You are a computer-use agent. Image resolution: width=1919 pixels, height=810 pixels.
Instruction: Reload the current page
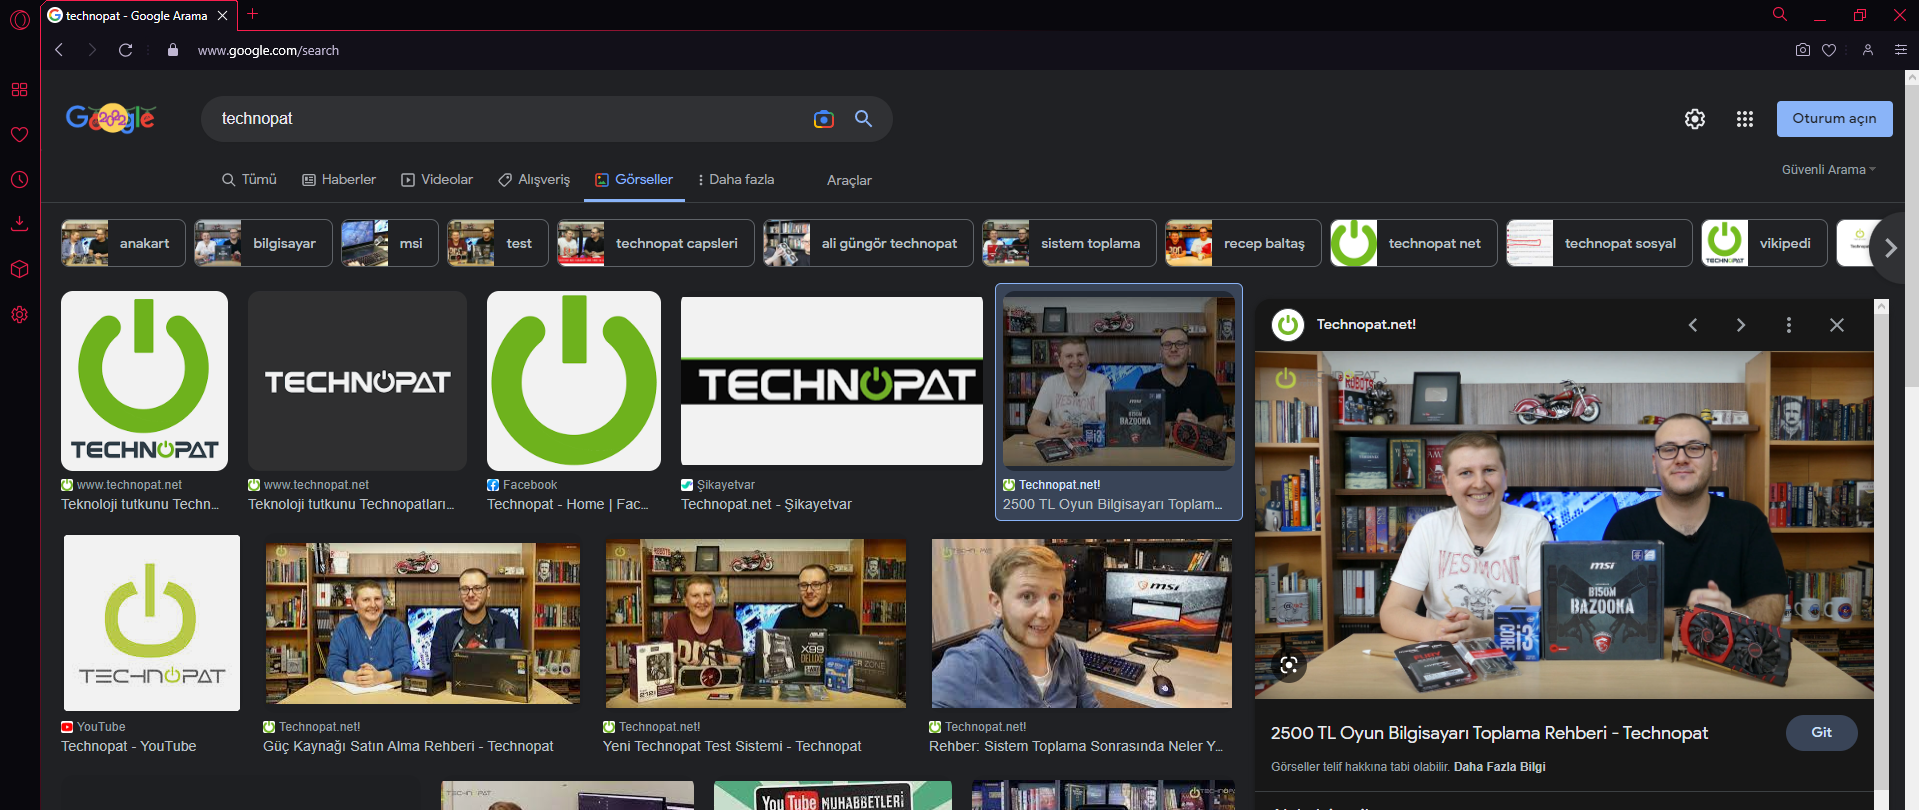(x=125, y=50)
